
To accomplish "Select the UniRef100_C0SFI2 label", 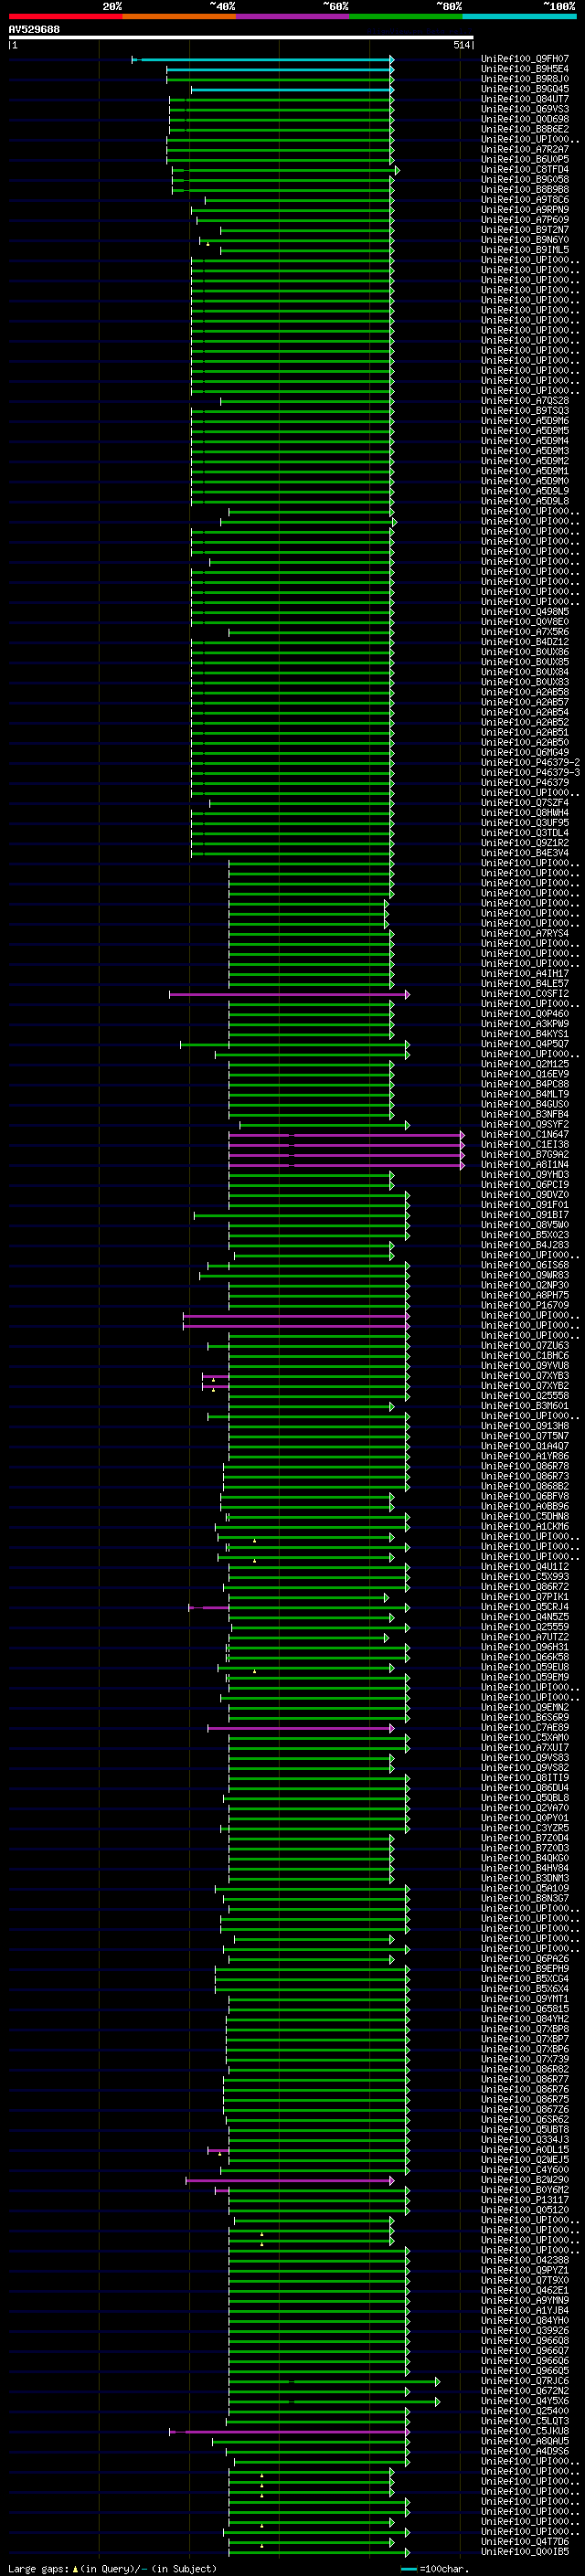I will coord(525,994).
